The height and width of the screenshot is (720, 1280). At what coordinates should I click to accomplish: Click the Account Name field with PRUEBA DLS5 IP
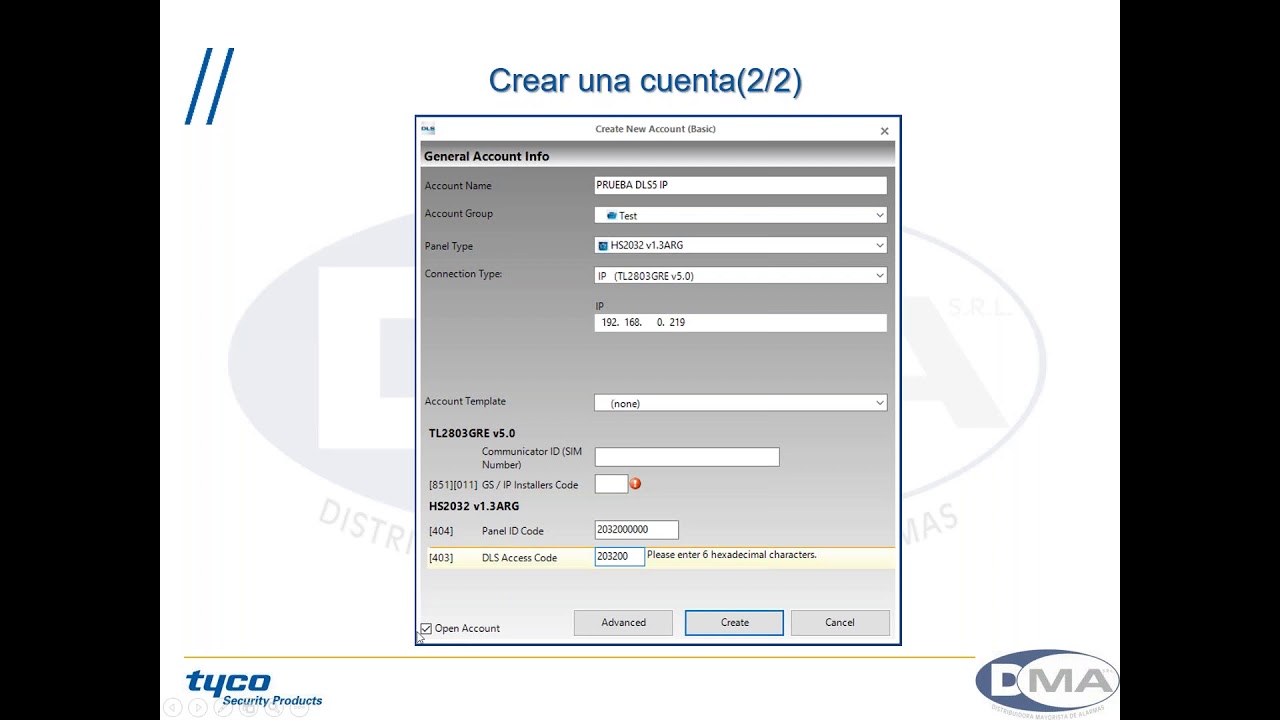point(741,185)
